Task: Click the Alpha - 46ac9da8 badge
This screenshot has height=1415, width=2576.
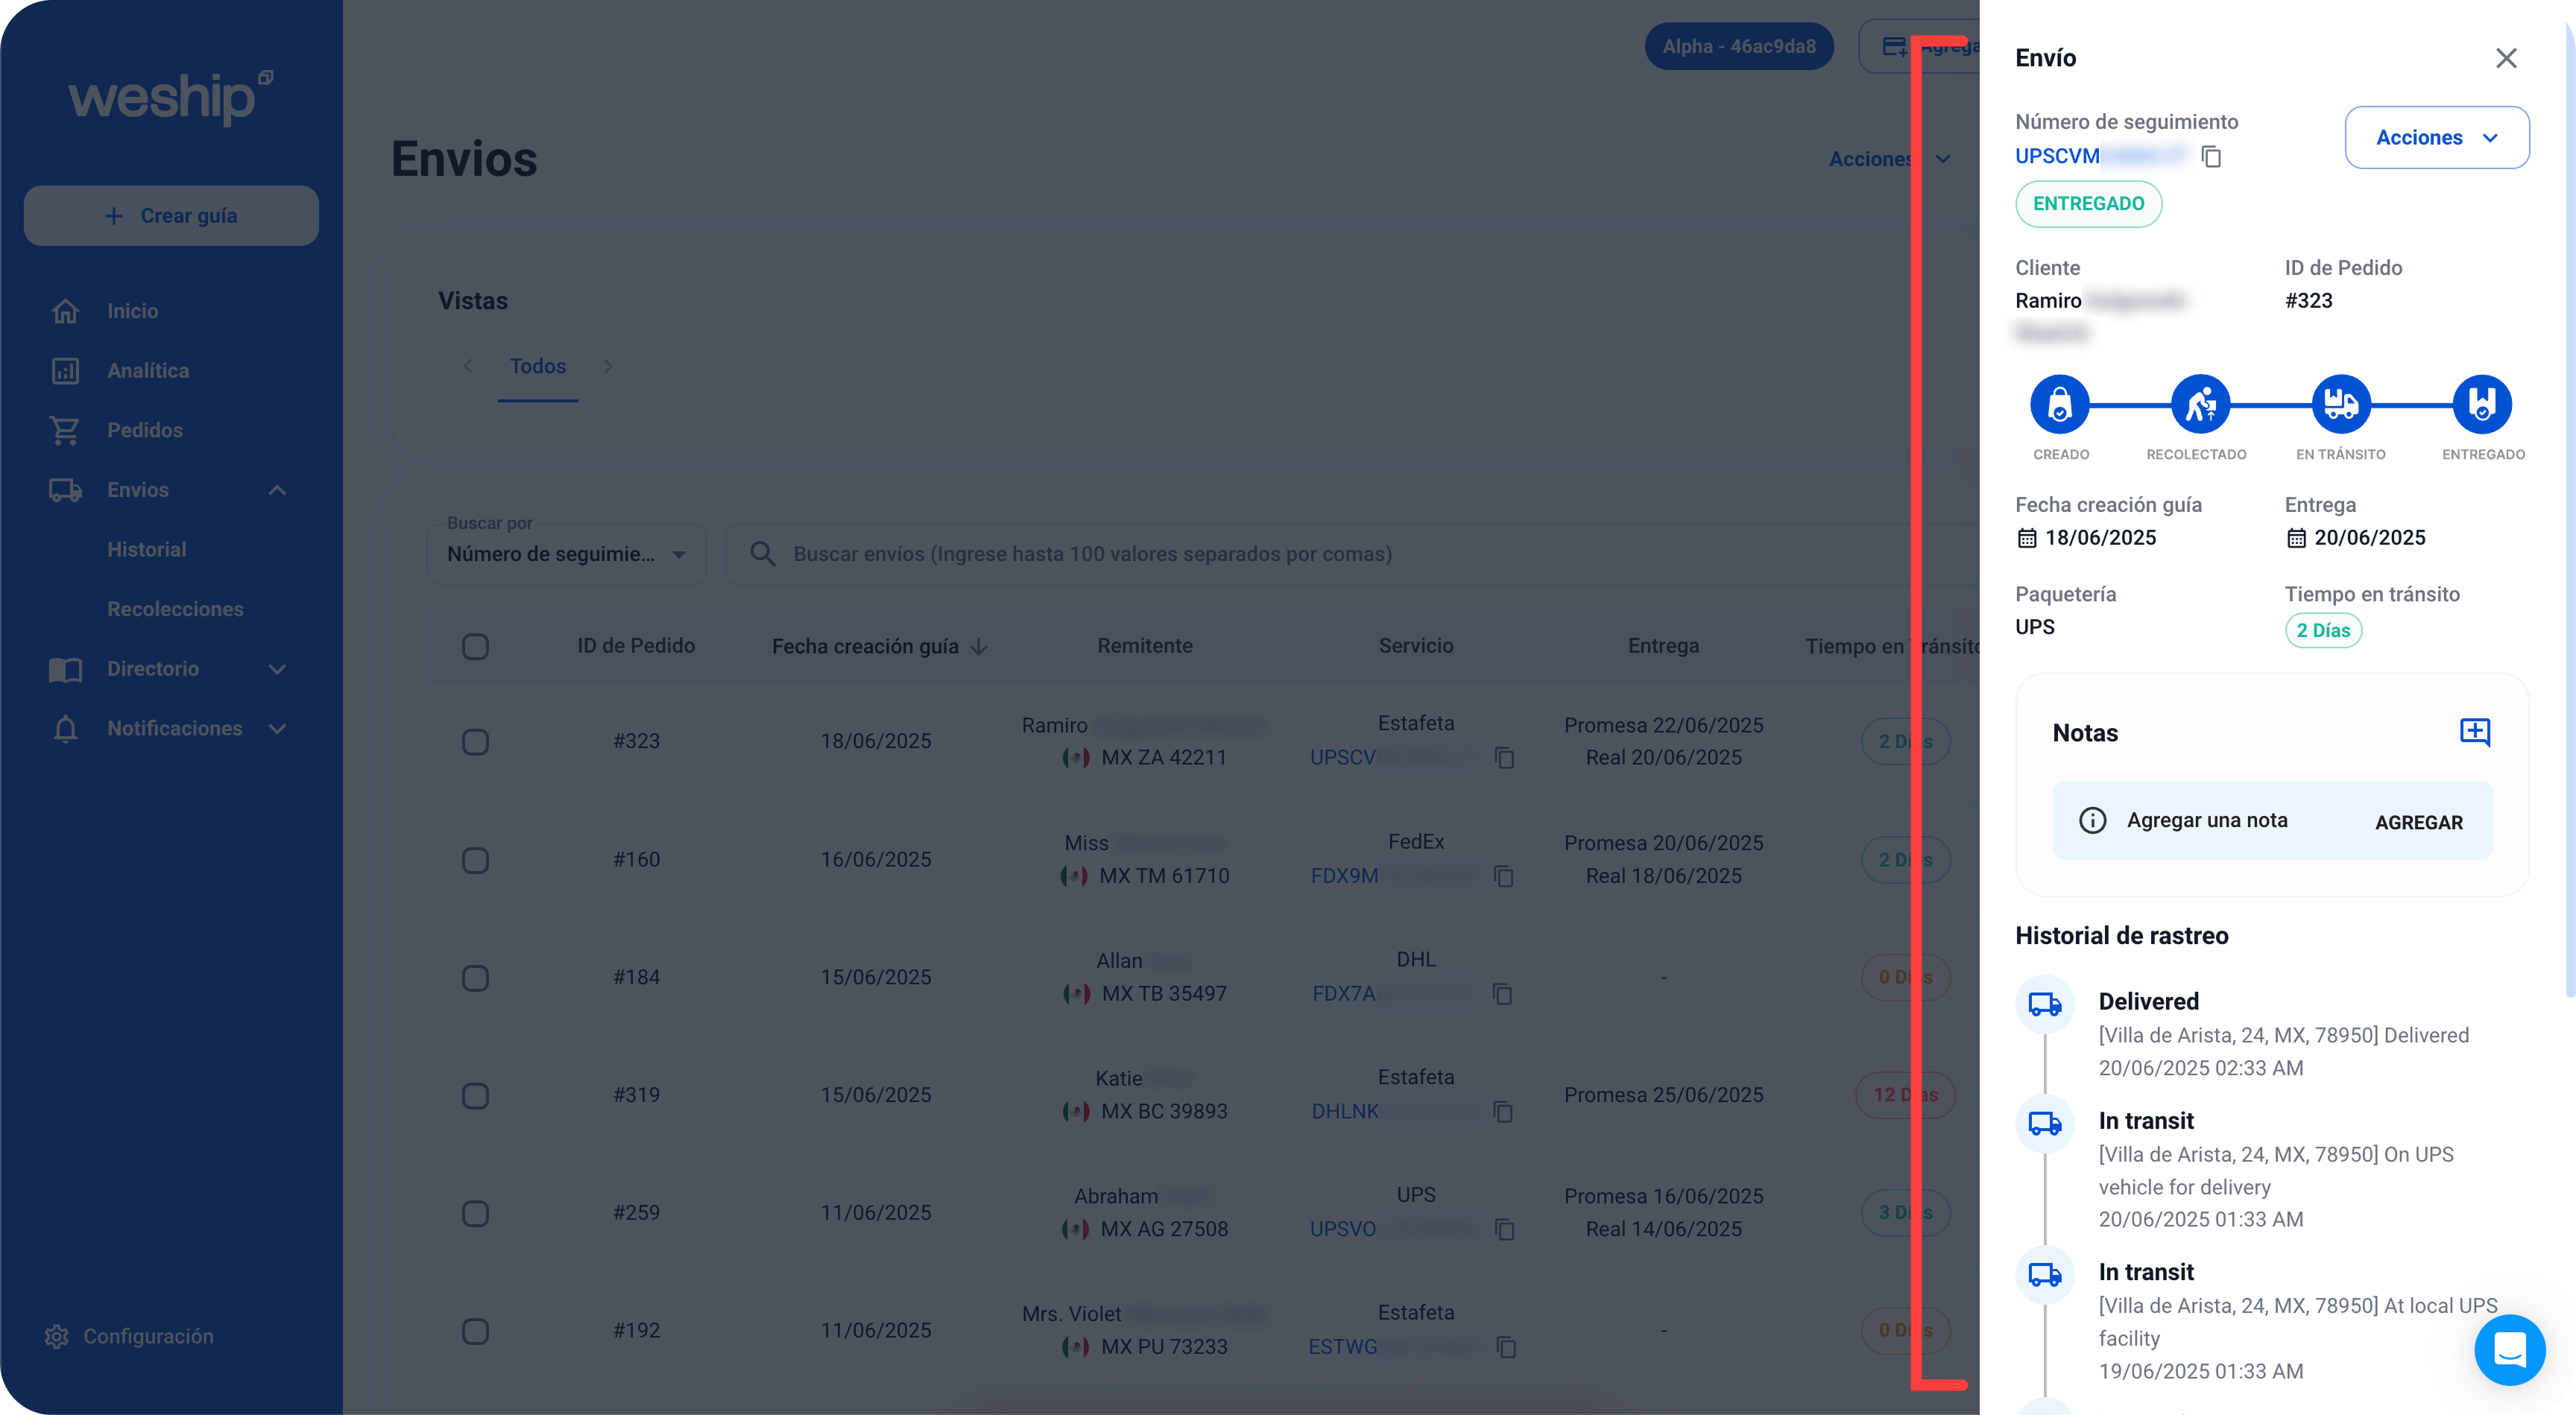Action: point(1738,46)
